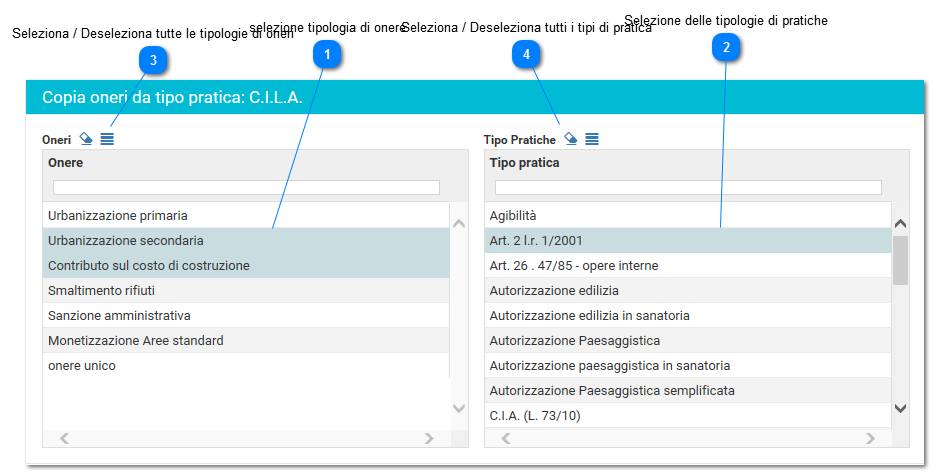Select Art. 26 . 47/85 - opere interne
The image size is (933, 474).
click(688, 265)
